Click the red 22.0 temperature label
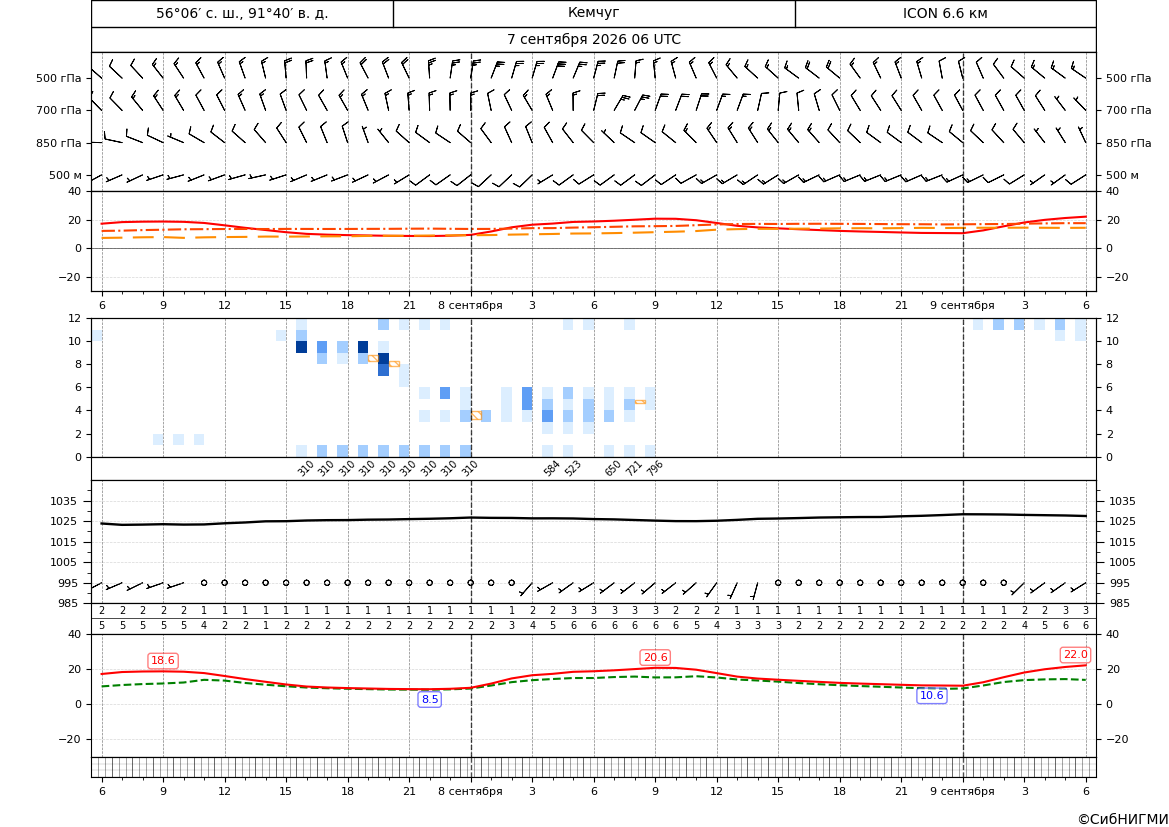This screenshot has height=827, width=1169. coord(1075,655)
